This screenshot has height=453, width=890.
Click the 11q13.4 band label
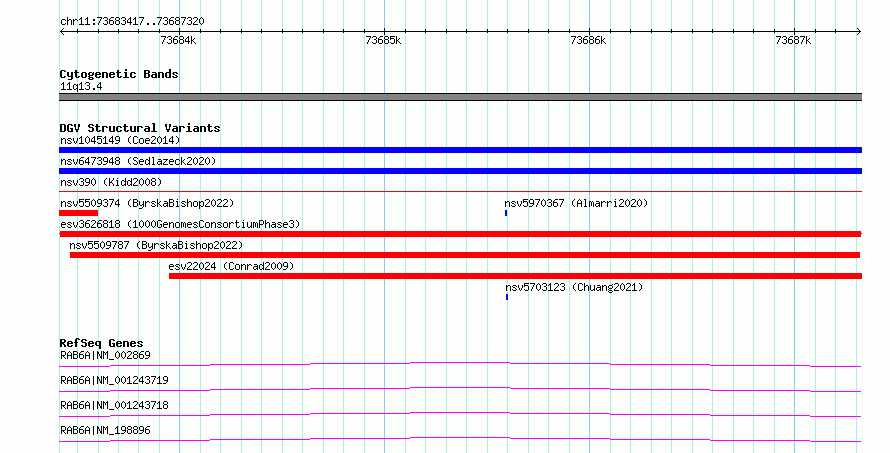[81, 86]
